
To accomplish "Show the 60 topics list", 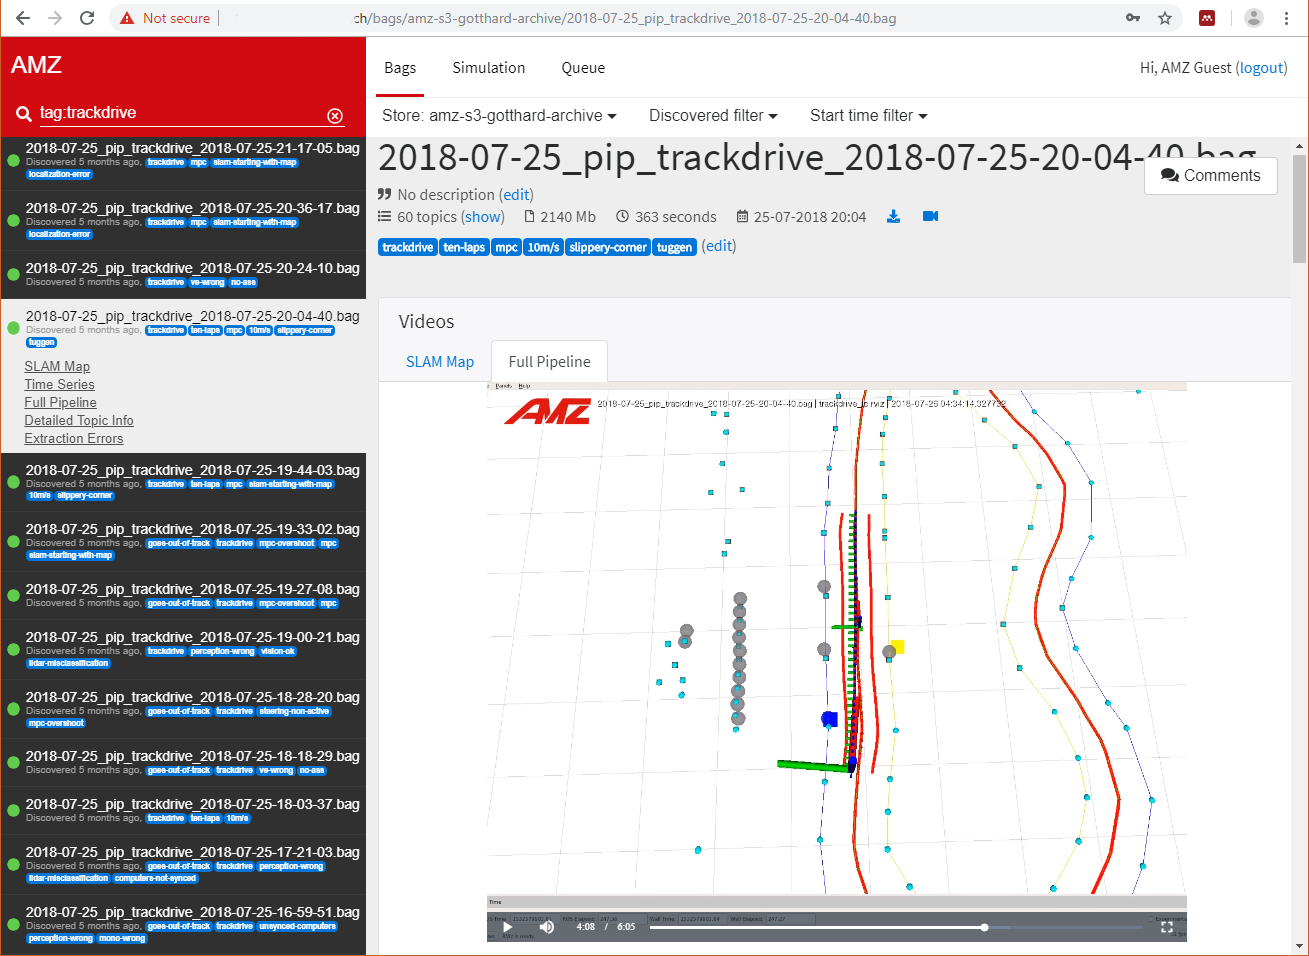I will pyautogui.click(x=483, y=217).
